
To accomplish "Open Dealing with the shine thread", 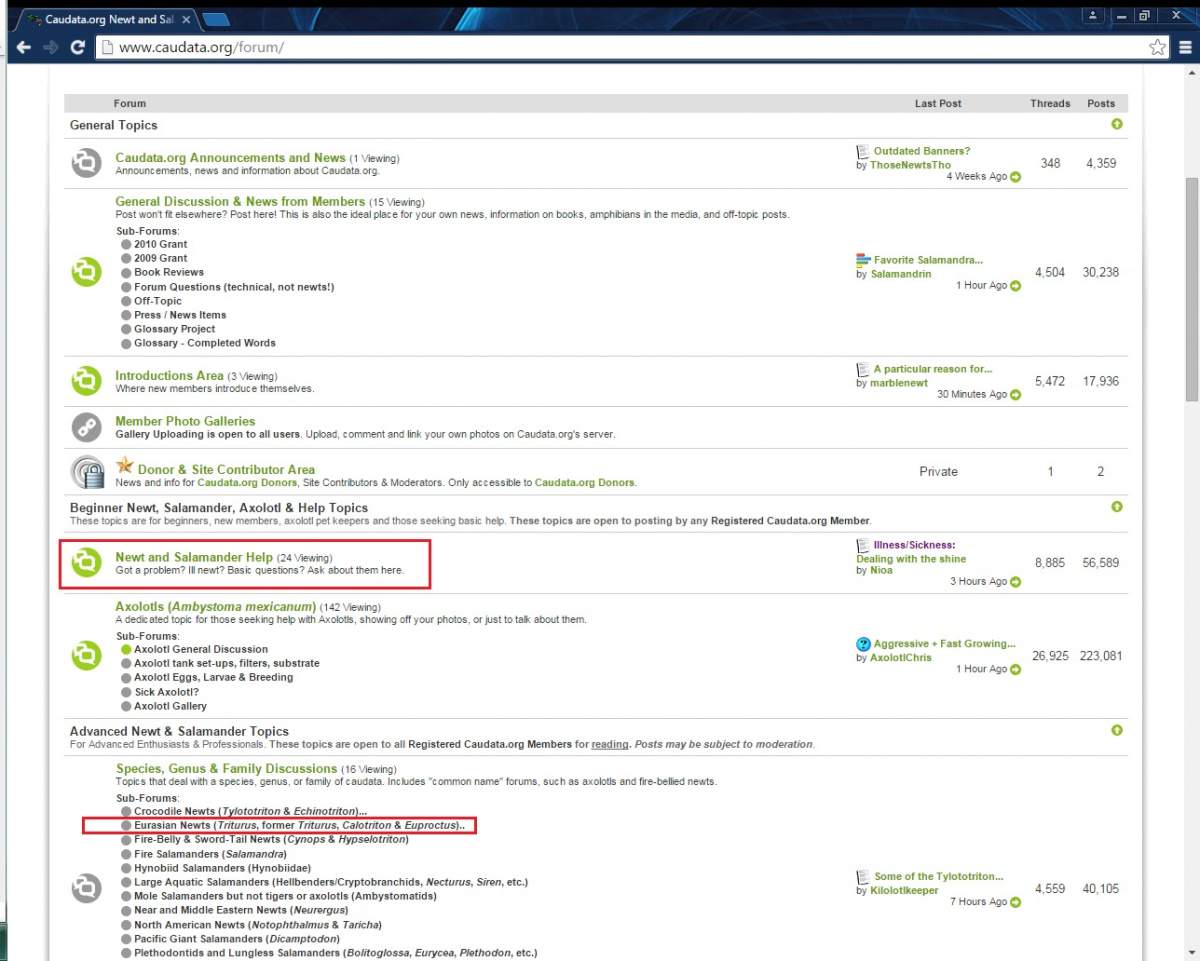I will coord(911,559).
